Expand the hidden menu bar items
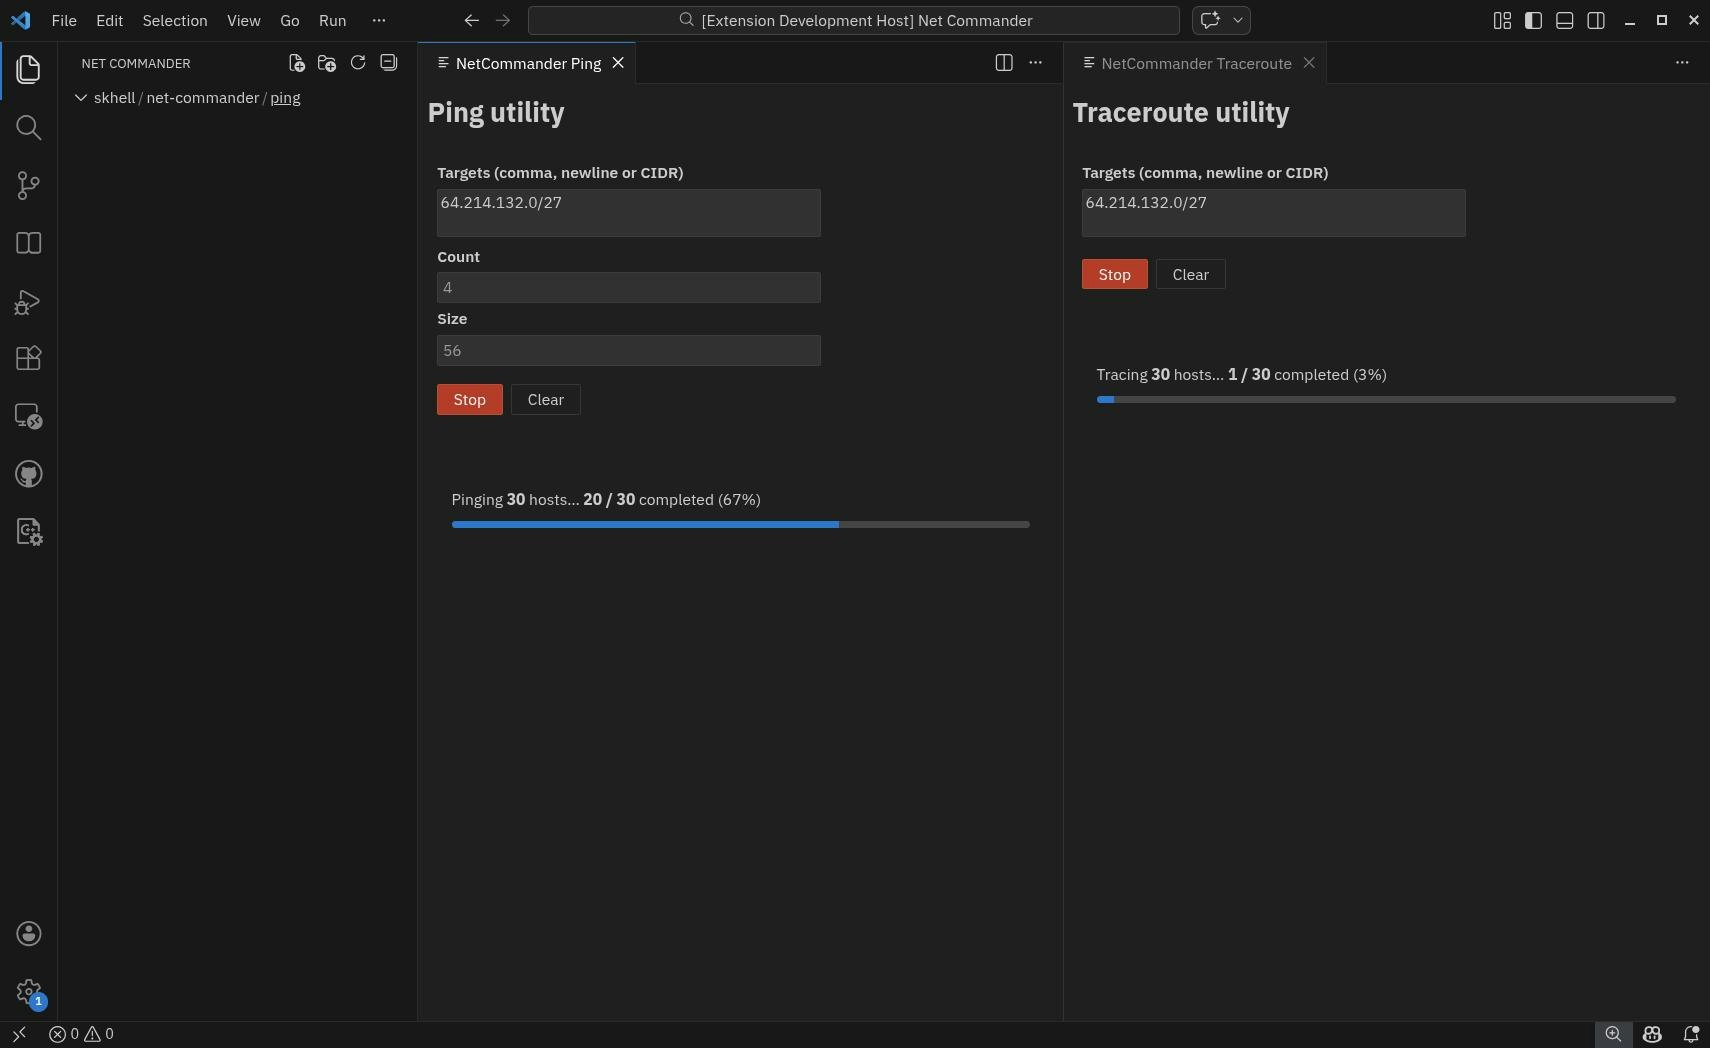 tap(378, 20)
